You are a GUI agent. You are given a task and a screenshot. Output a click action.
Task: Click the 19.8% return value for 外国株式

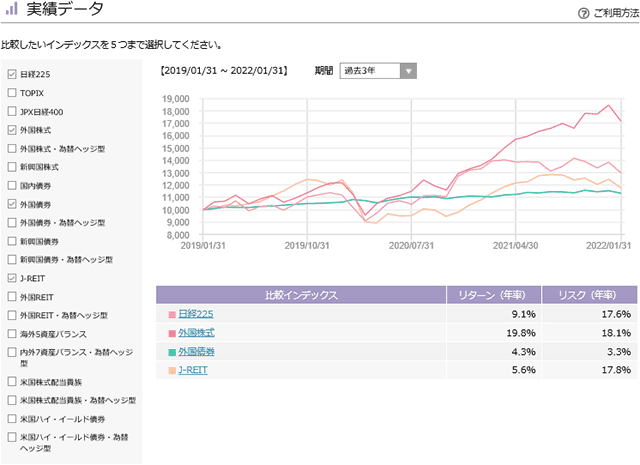[x=521, y=333]
